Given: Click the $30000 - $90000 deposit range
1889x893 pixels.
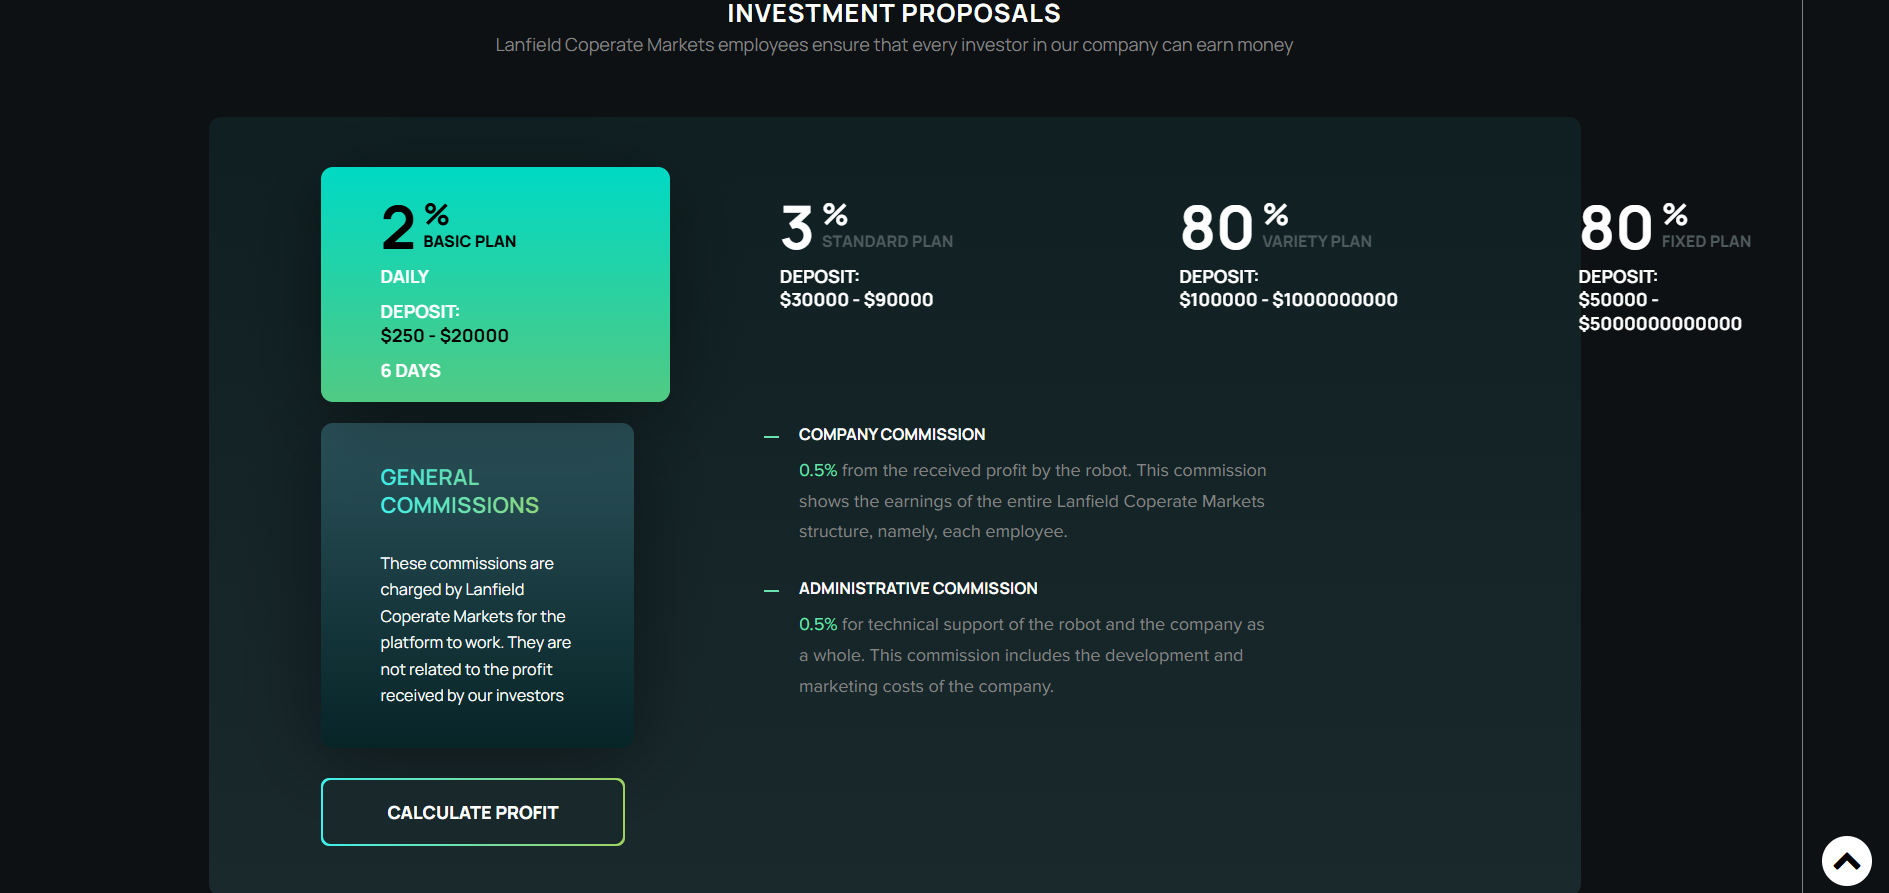Looking at the screenshot, I should pos(856,300).
